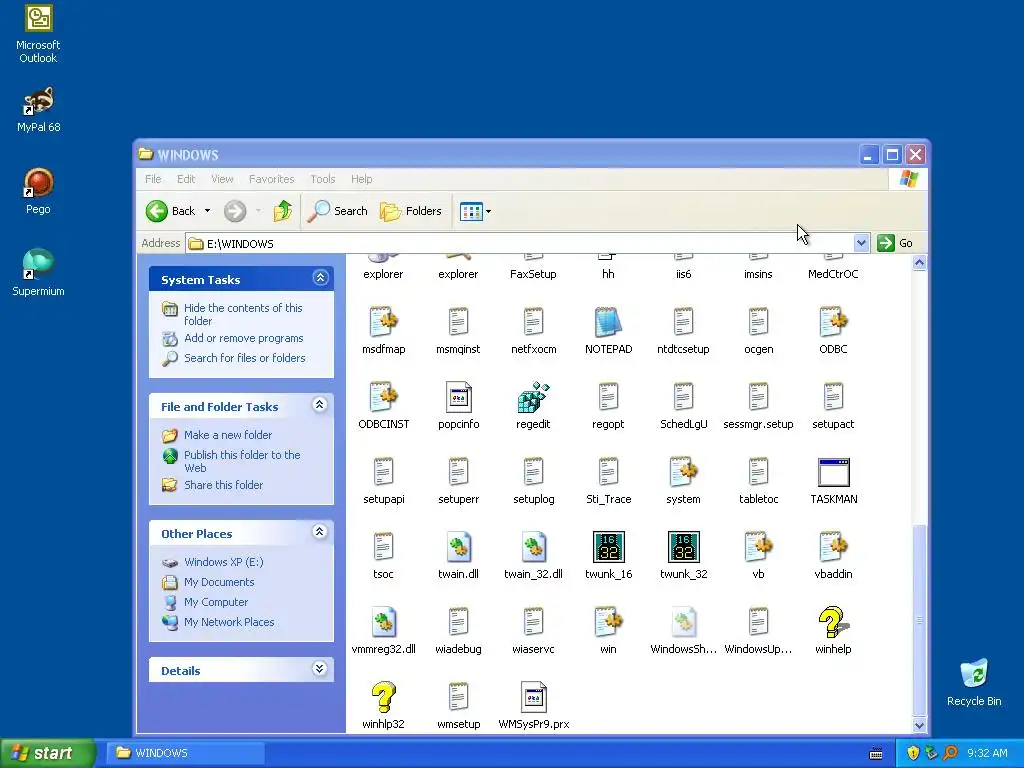
Task: Open the Edit menu
Action: click(x=185, y=179)
